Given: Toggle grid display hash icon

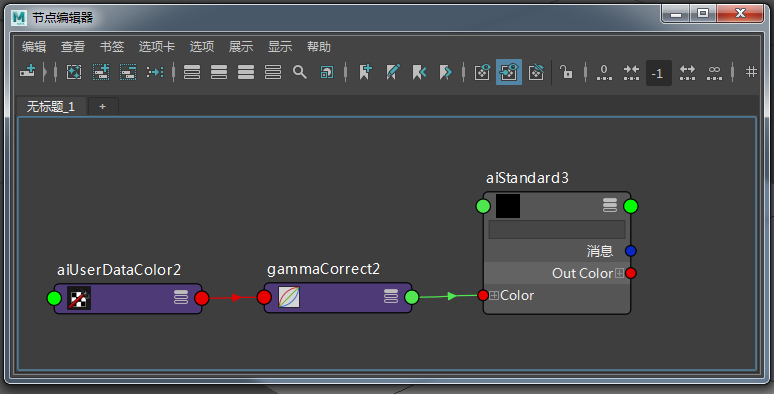Looking at the screenshot, I should pos(751,72).
